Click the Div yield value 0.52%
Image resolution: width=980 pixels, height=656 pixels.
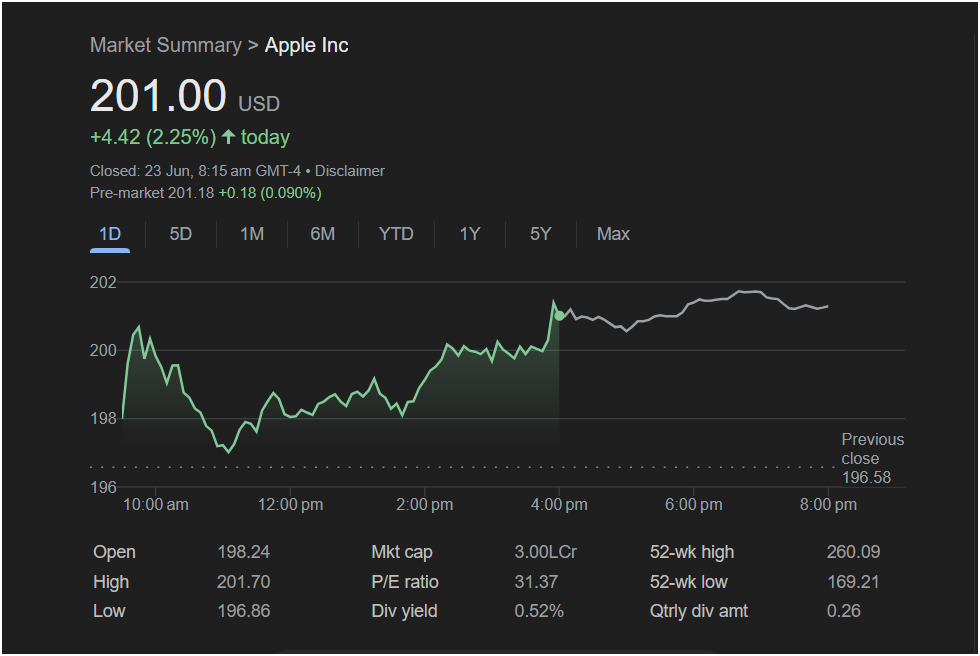[539, 611]
